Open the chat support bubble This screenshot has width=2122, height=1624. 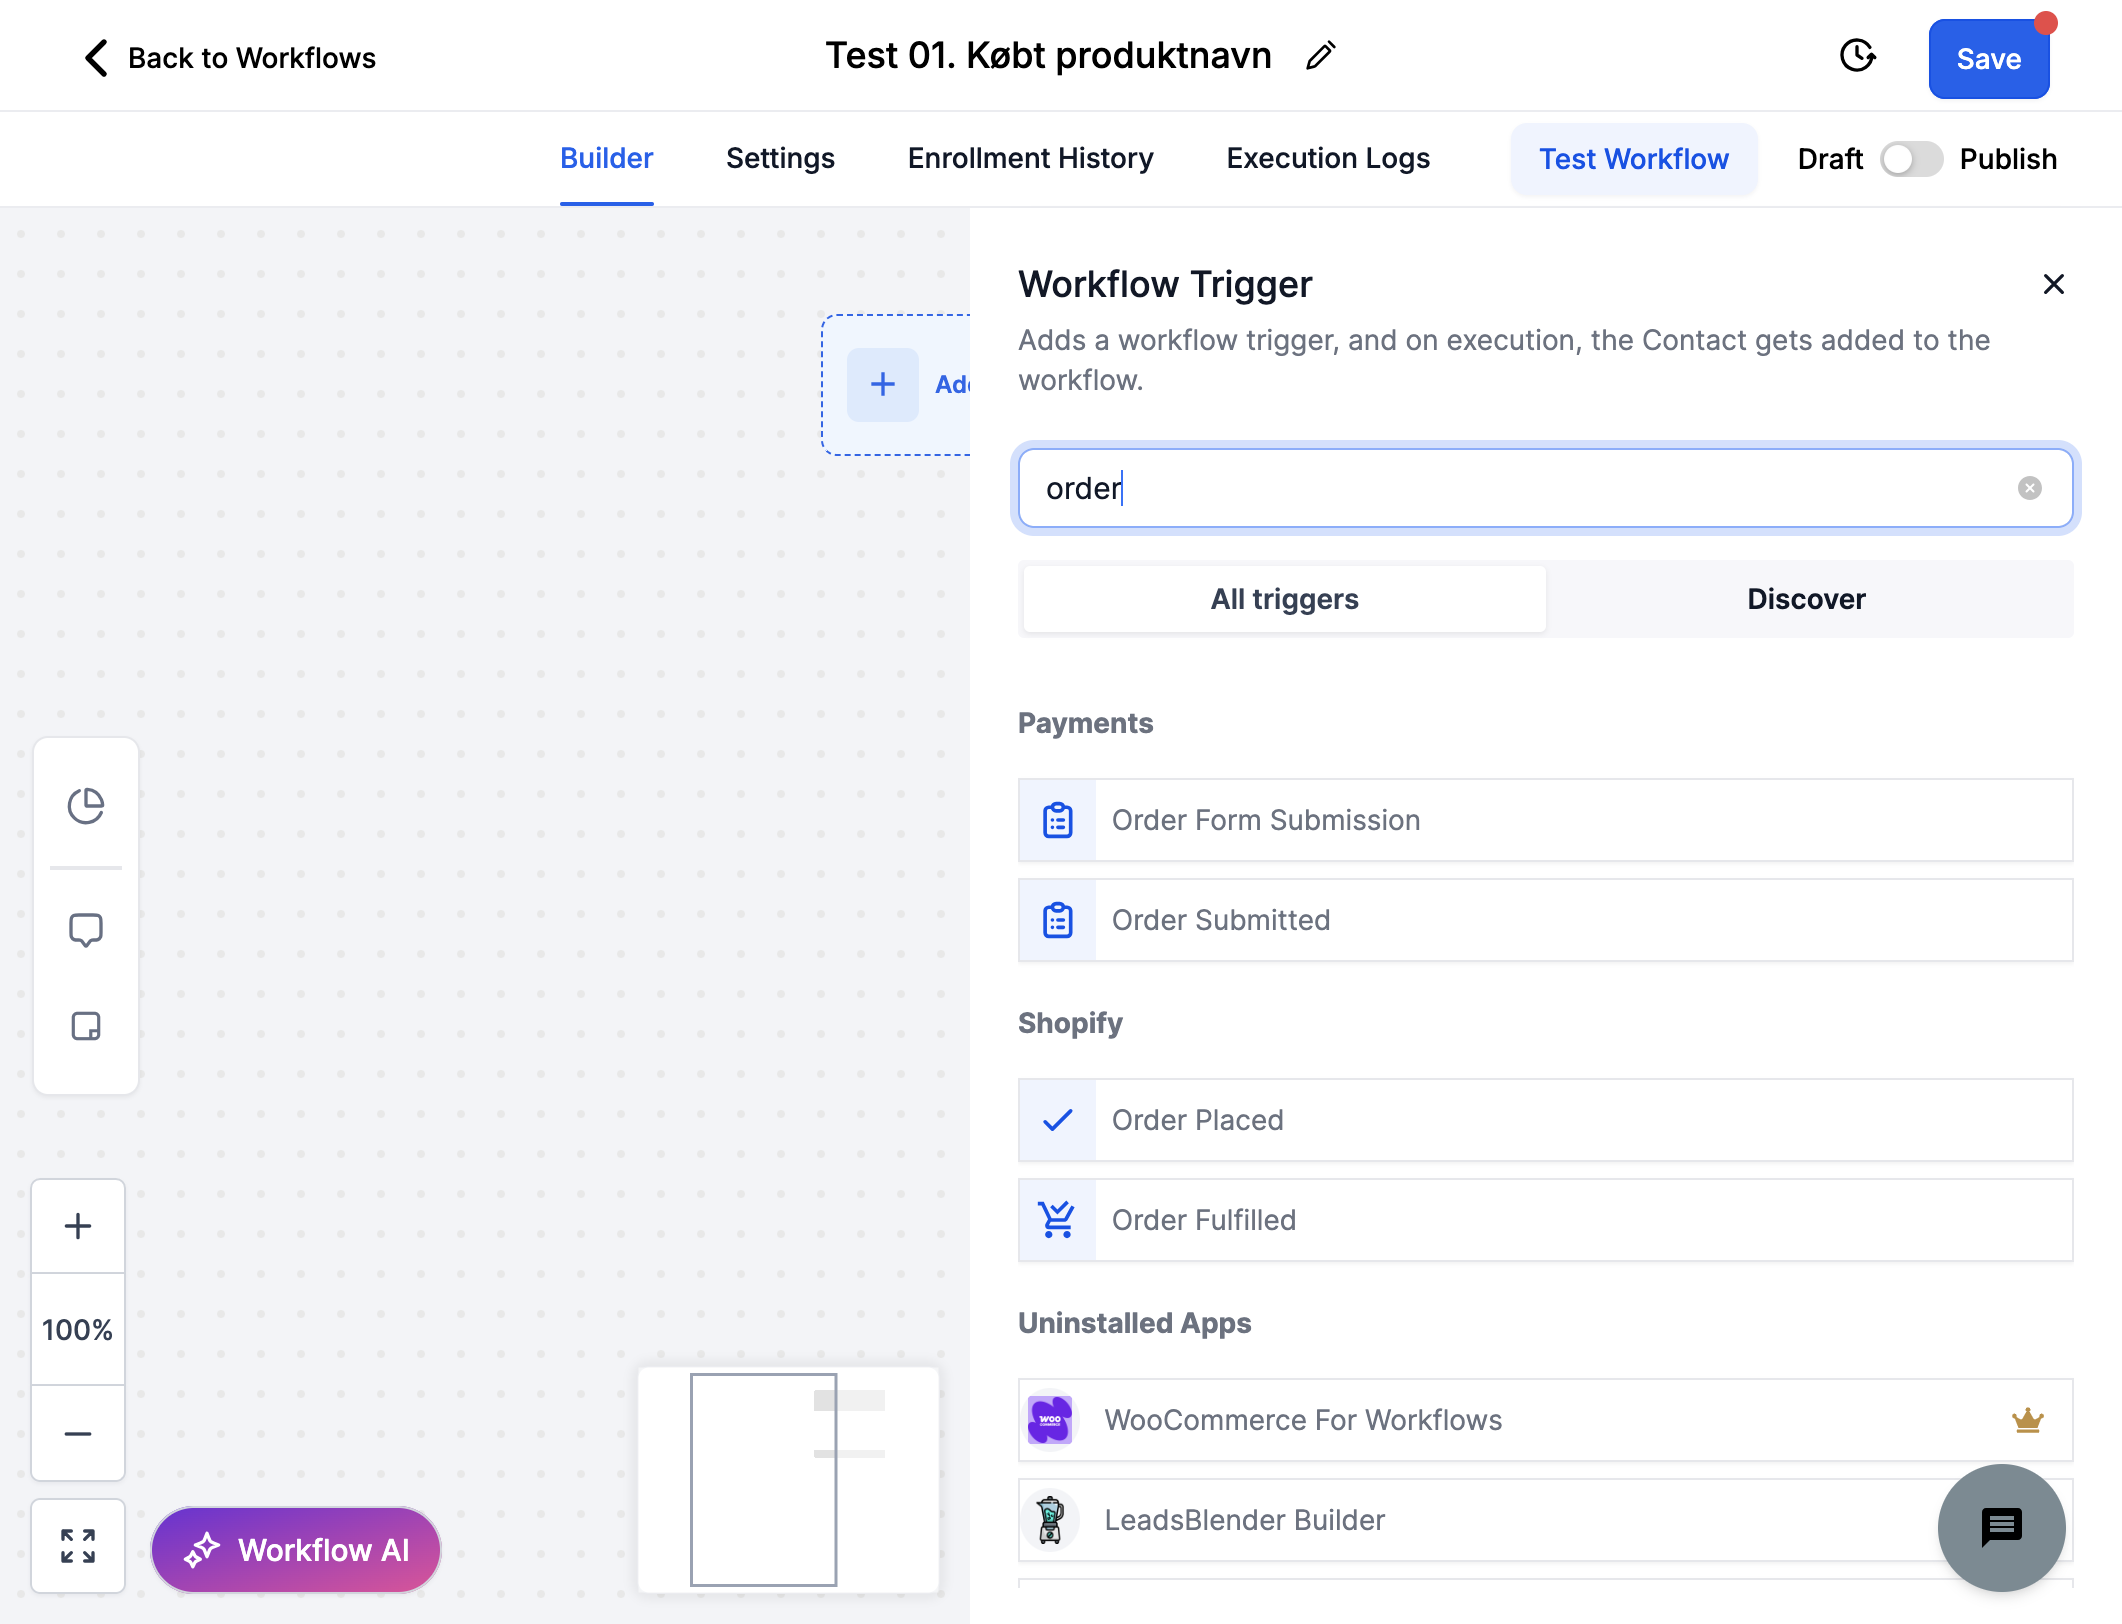2001,1527
